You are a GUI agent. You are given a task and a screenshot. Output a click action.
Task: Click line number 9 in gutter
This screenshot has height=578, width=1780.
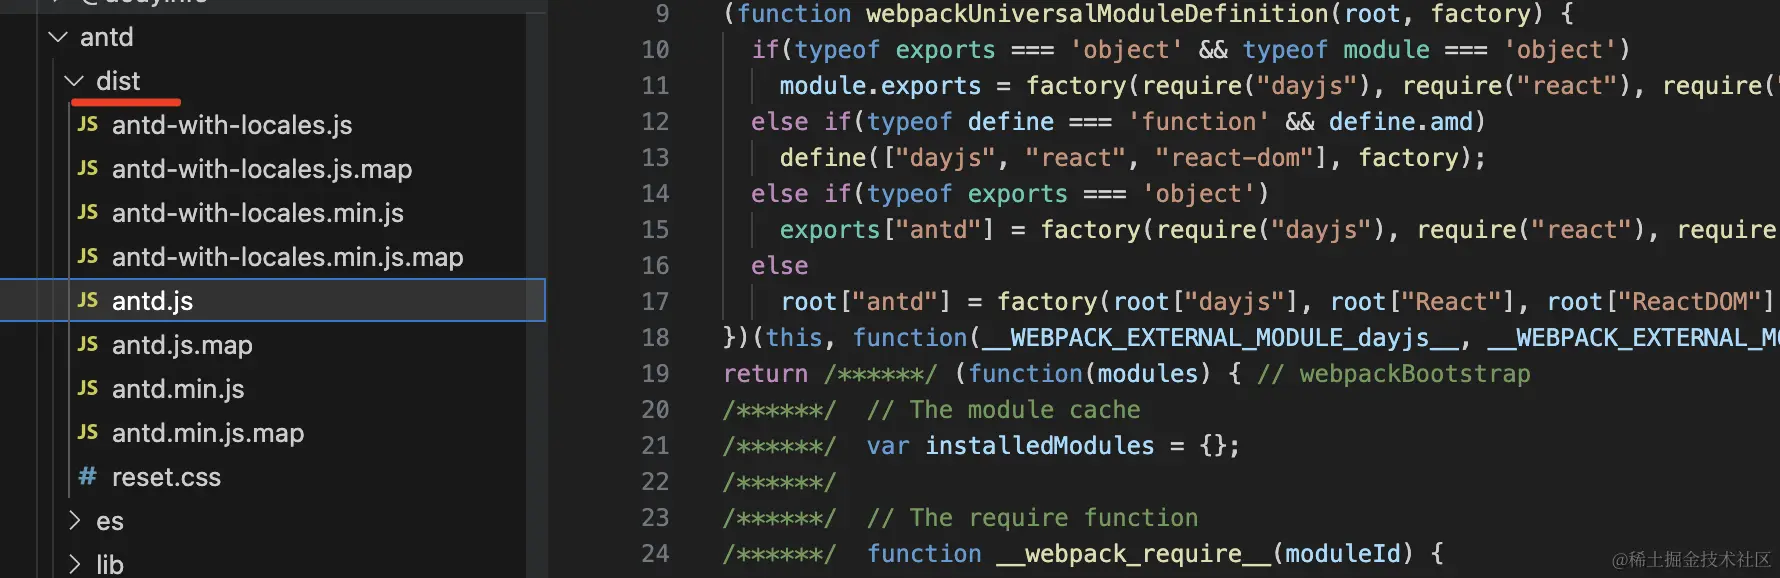coord(662,14)
